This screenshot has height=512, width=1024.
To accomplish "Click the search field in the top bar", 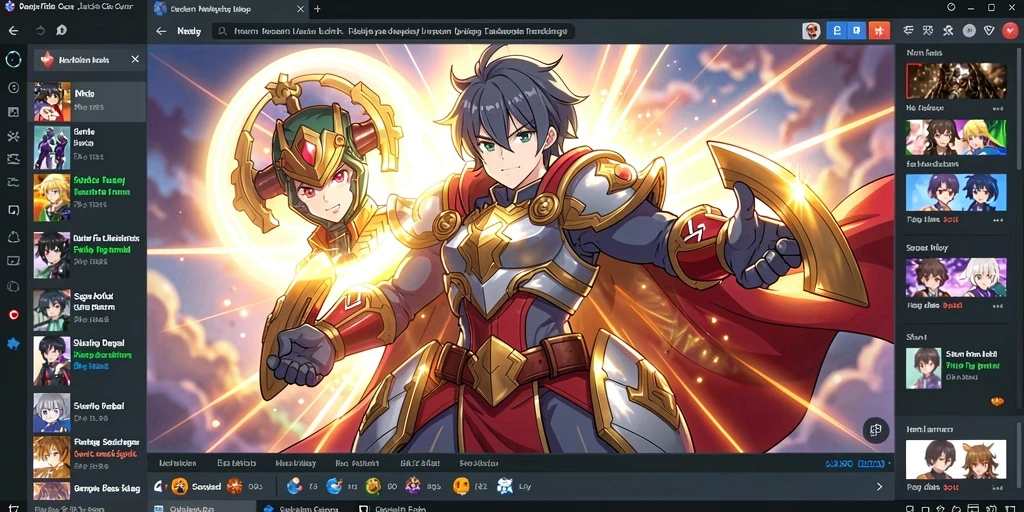I will pos(394,31).
